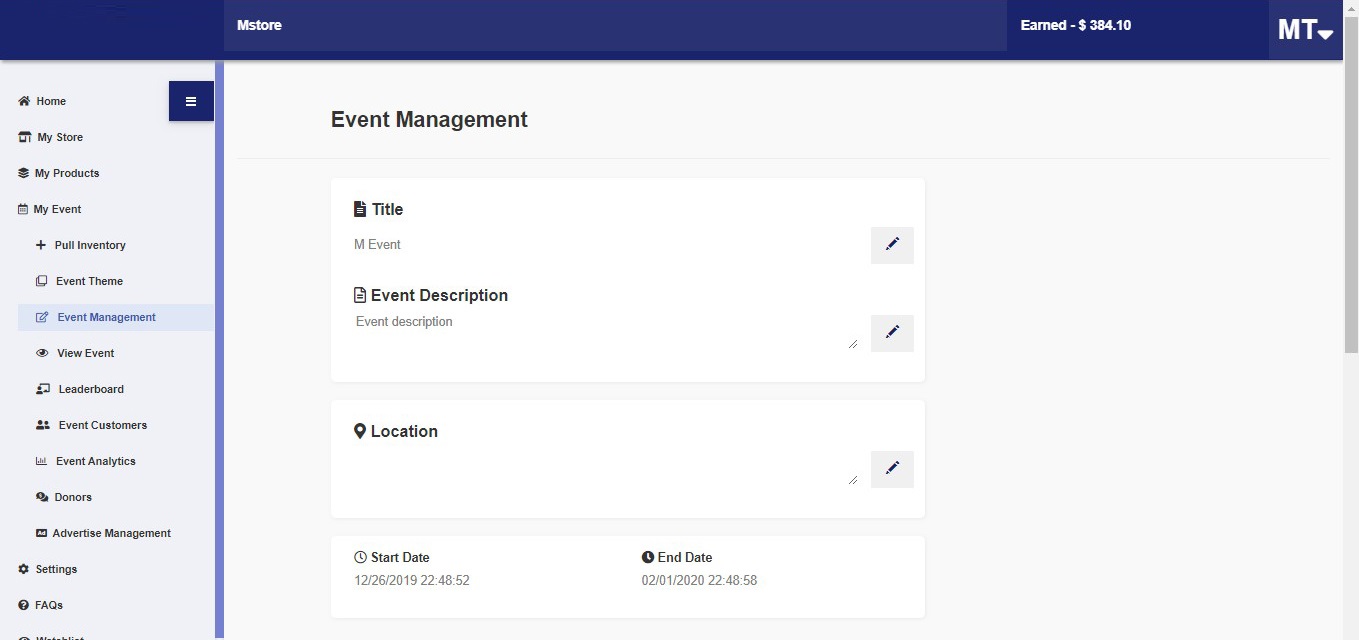Open Advertise Management page
Image resolution: width=1359 pixels, height=640 pixels.
112,533
